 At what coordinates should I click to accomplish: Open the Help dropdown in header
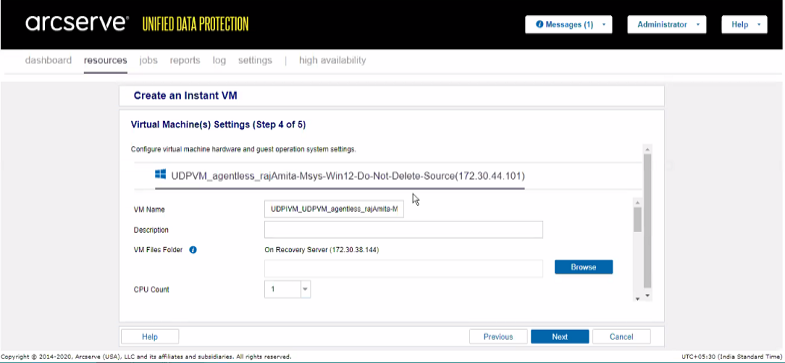point(744,25)
